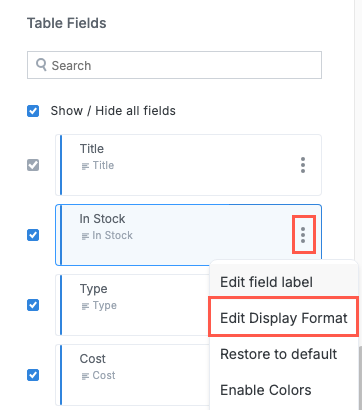Focus the Search fields input
The height and width of the screenshot is (410, 362).
[174, 65]
